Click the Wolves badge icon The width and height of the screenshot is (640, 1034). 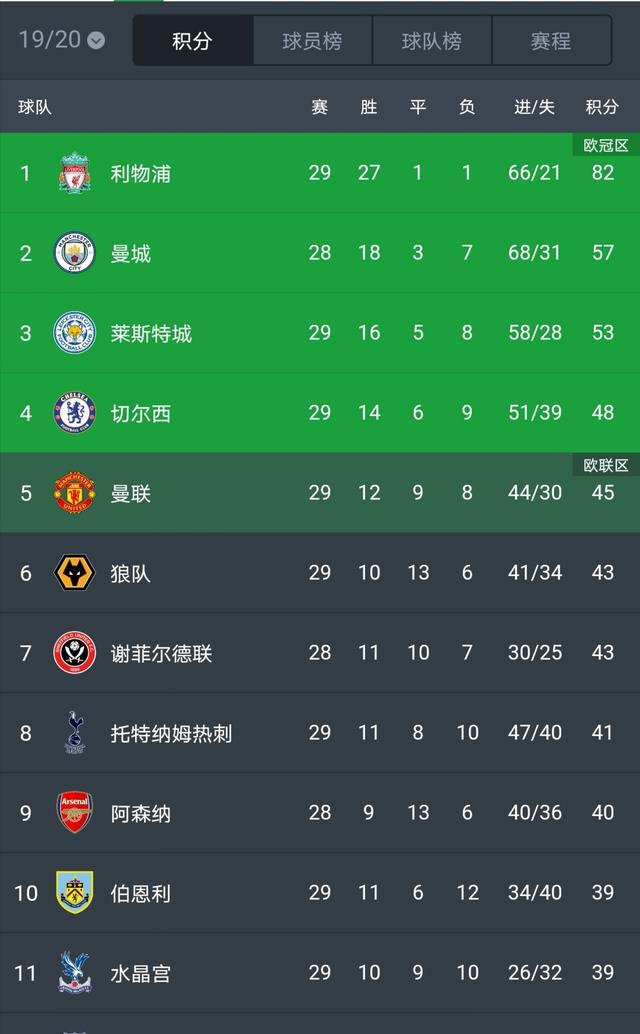(x=74, y=572)
